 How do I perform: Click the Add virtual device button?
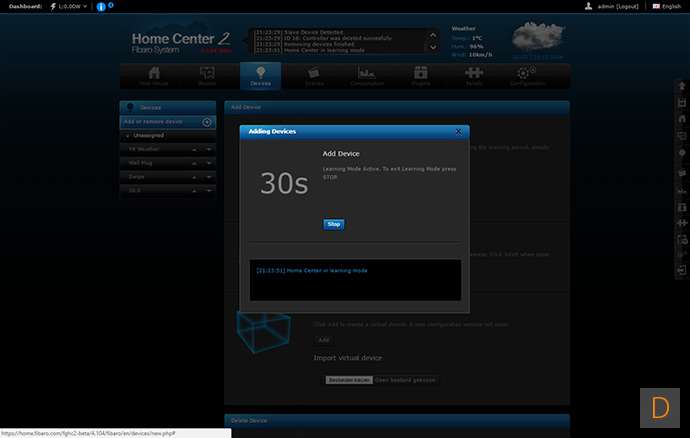(x=323, y=340)
